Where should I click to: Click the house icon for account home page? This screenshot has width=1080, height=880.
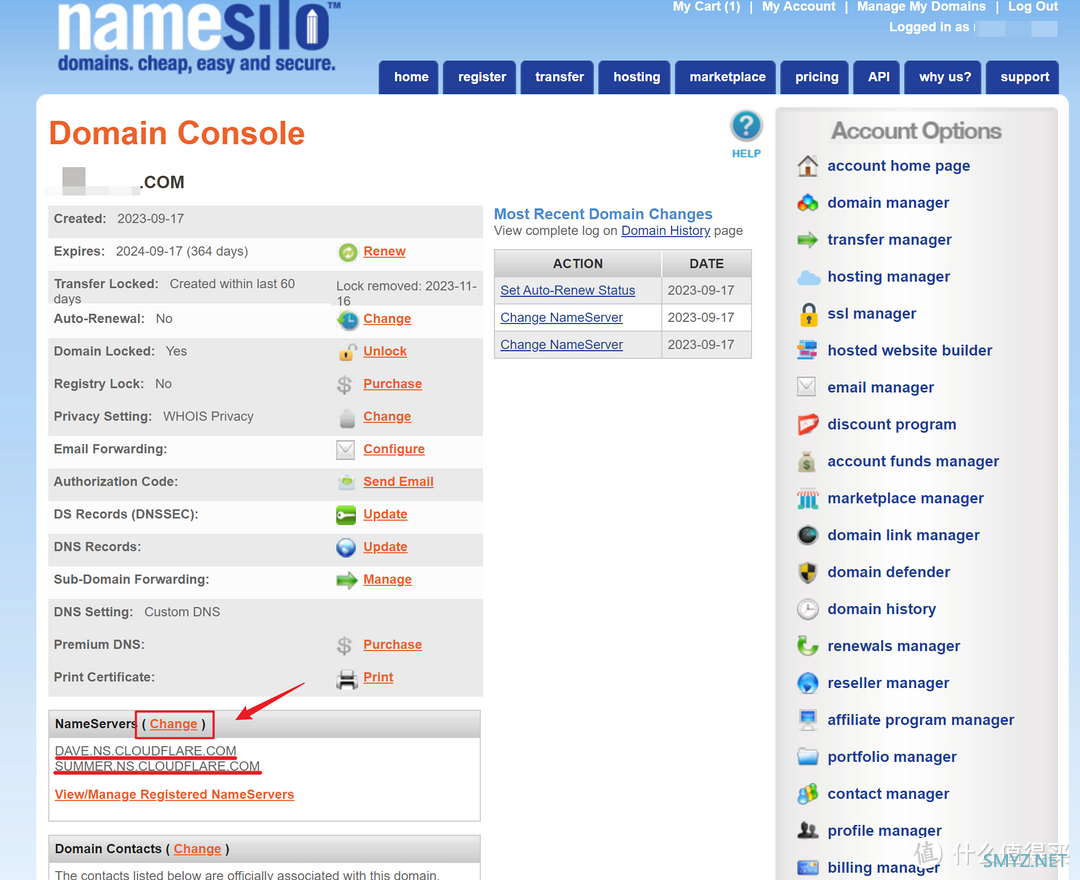click(807, 166)
